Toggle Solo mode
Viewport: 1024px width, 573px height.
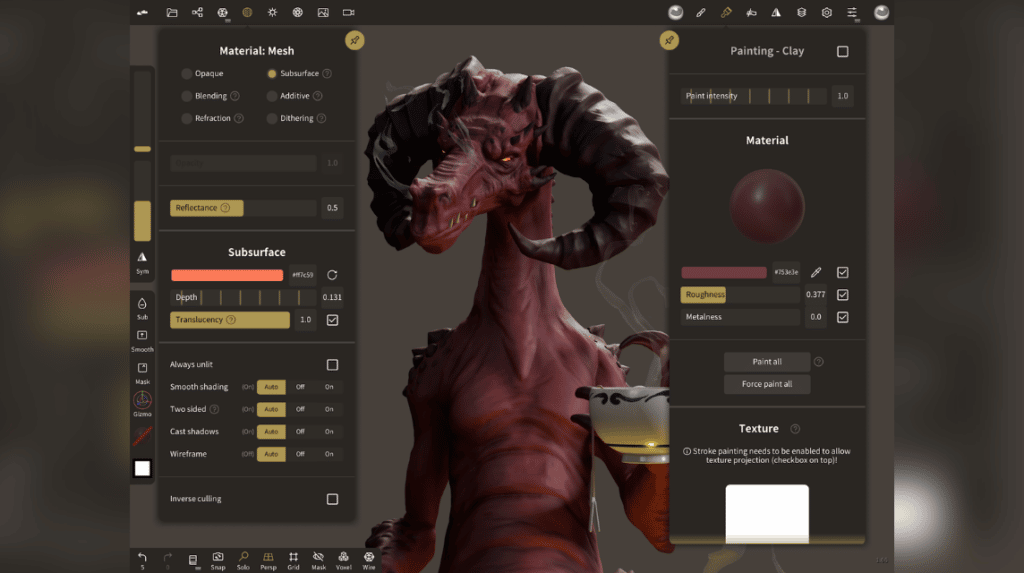click(x=243, y=560)
